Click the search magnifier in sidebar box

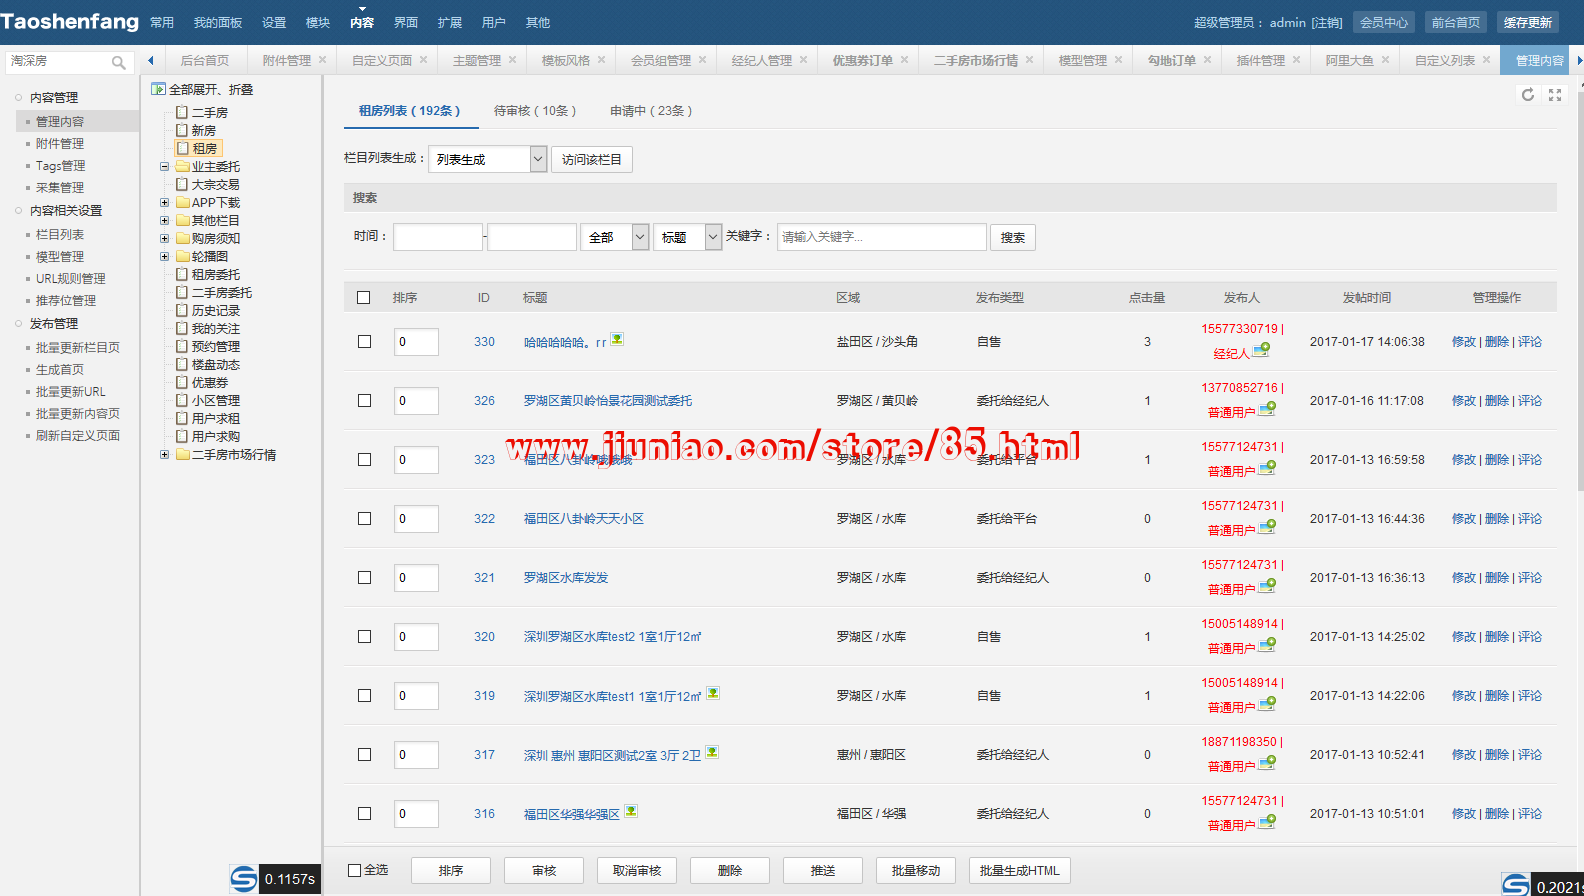(118, 62)
